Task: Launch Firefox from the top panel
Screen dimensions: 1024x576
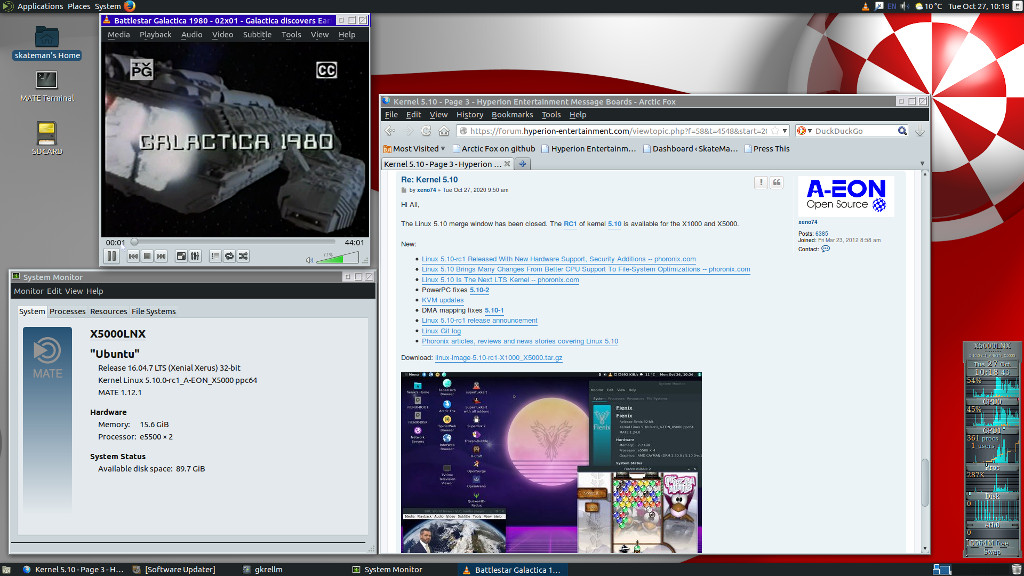Action: [x=130, y=6]
